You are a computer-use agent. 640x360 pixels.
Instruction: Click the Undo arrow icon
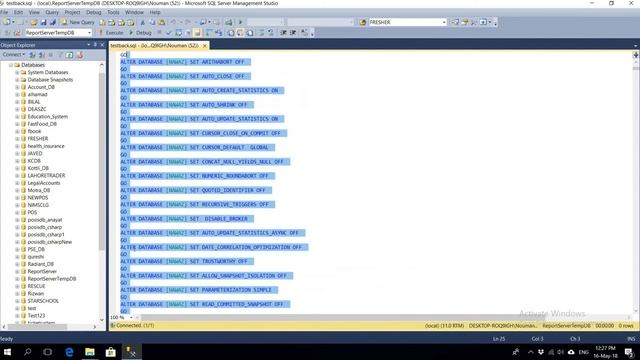click(173, 22)
